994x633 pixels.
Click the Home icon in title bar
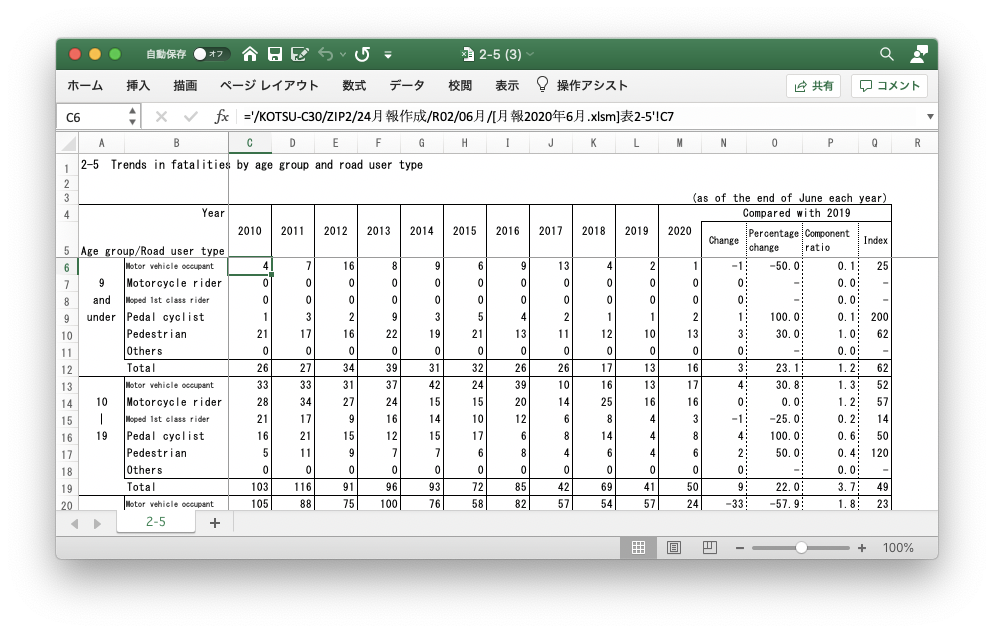pyautogui.click(x=250, y=54)
